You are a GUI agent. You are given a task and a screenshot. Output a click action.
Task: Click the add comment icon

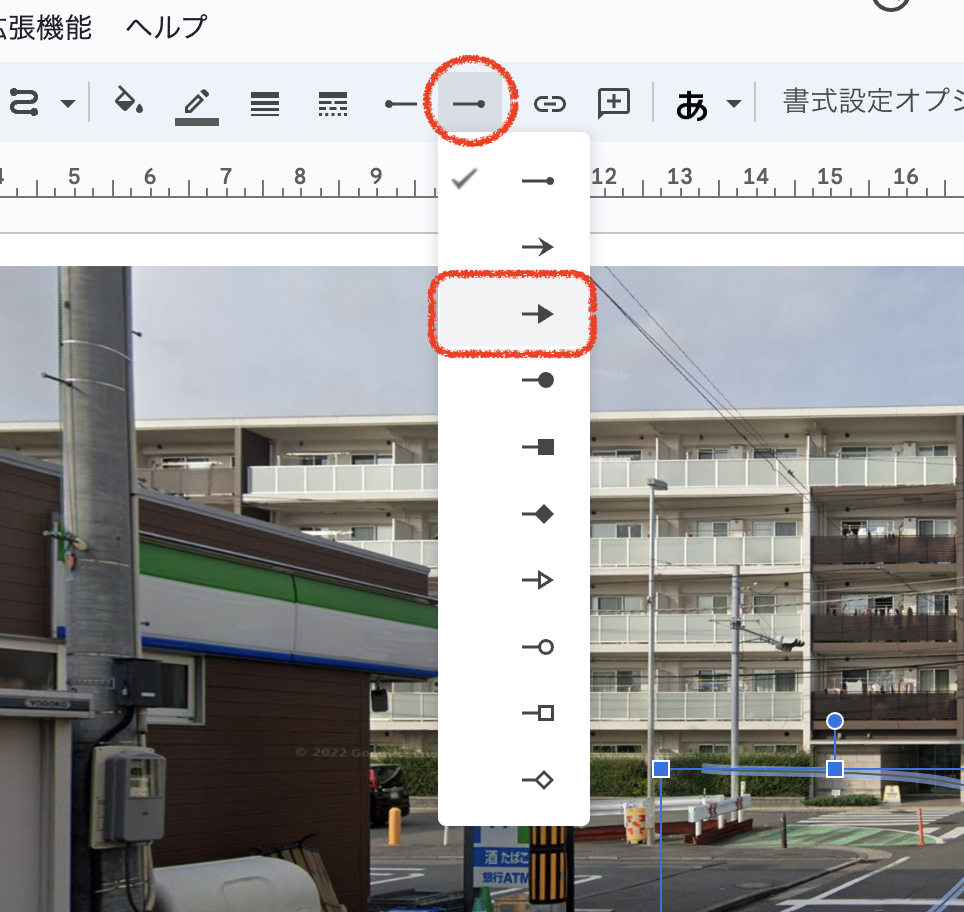click(613, 103)
